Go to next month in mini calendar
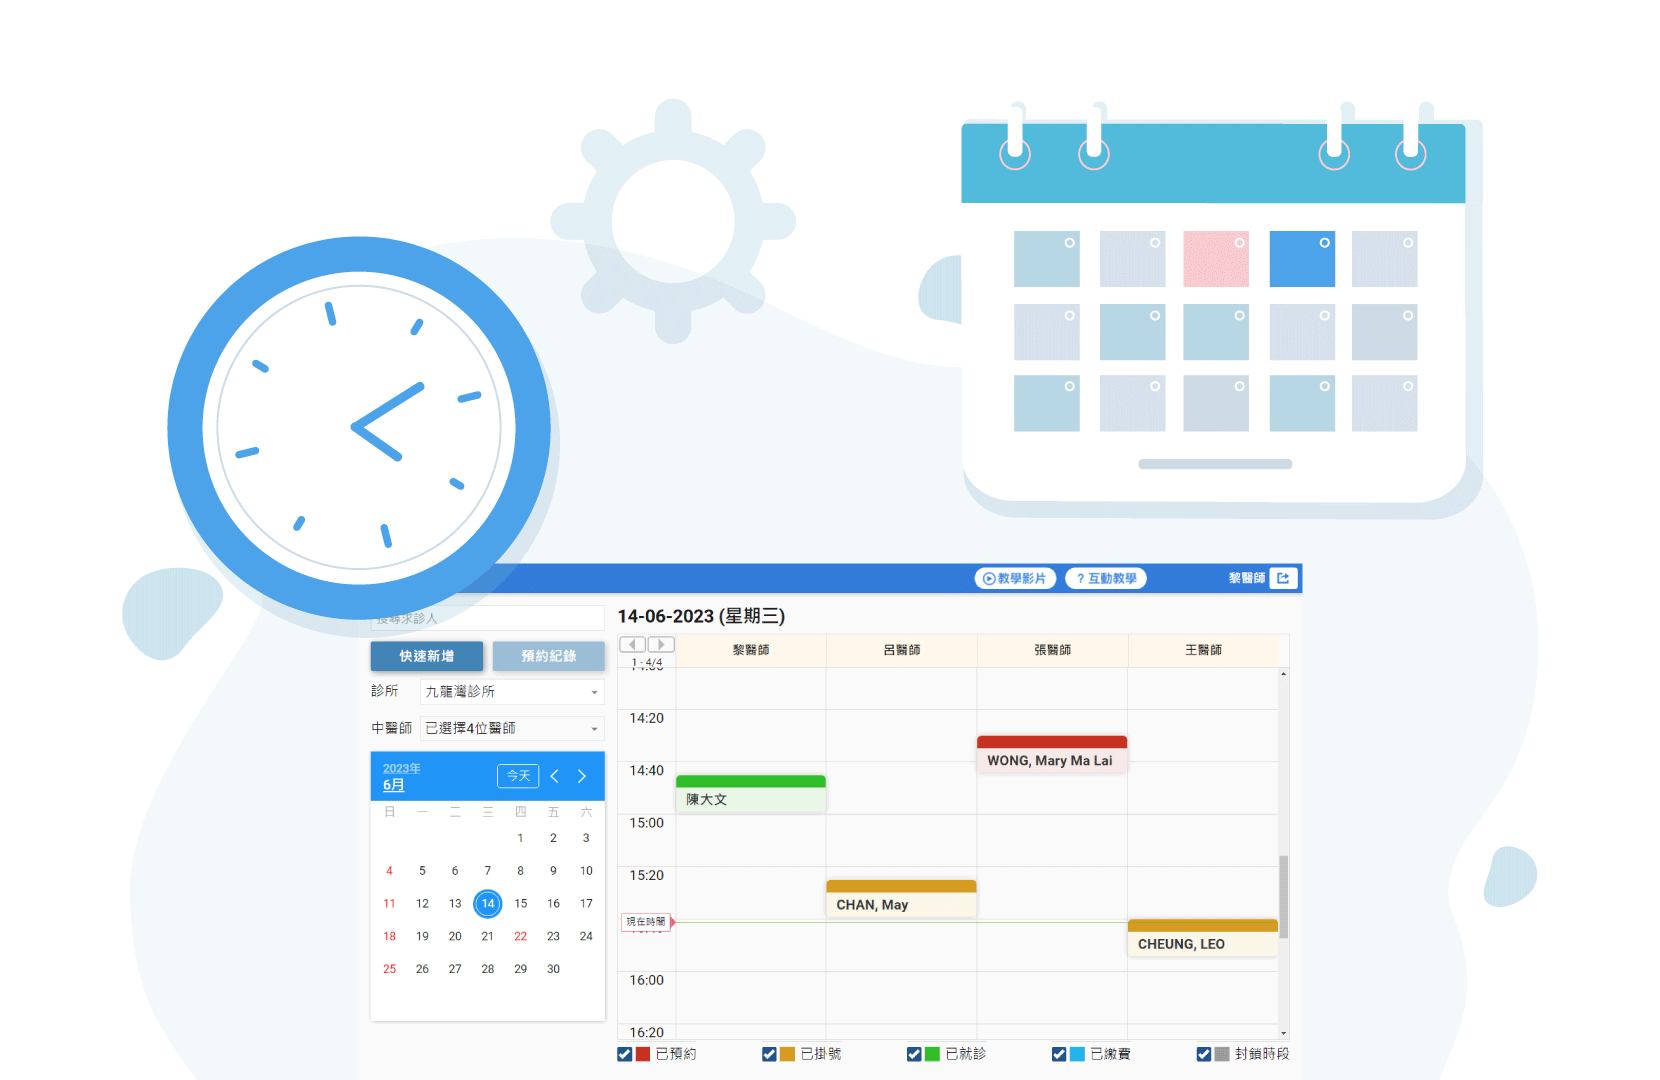The width and height of the screenshot is (1660, 1080). pyautogui.click(x=582, y=776)
